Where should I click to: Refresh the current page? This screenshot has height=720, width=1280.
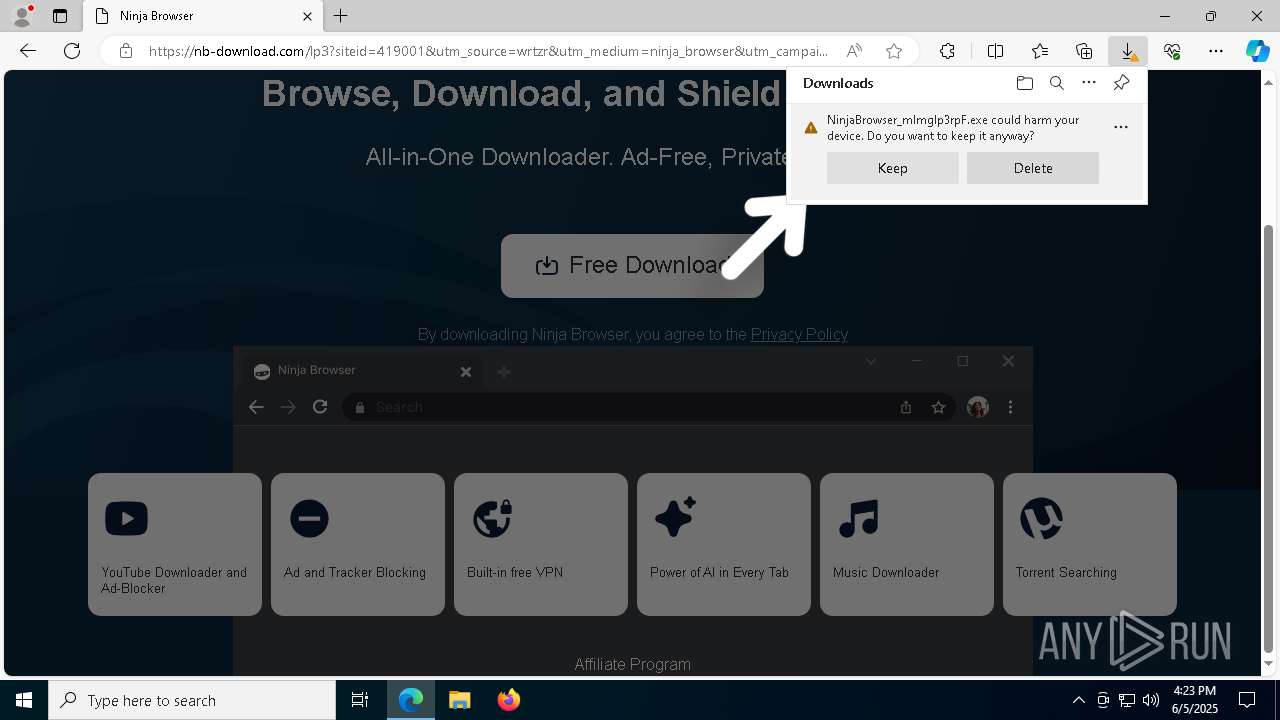(x=72, y=51)
